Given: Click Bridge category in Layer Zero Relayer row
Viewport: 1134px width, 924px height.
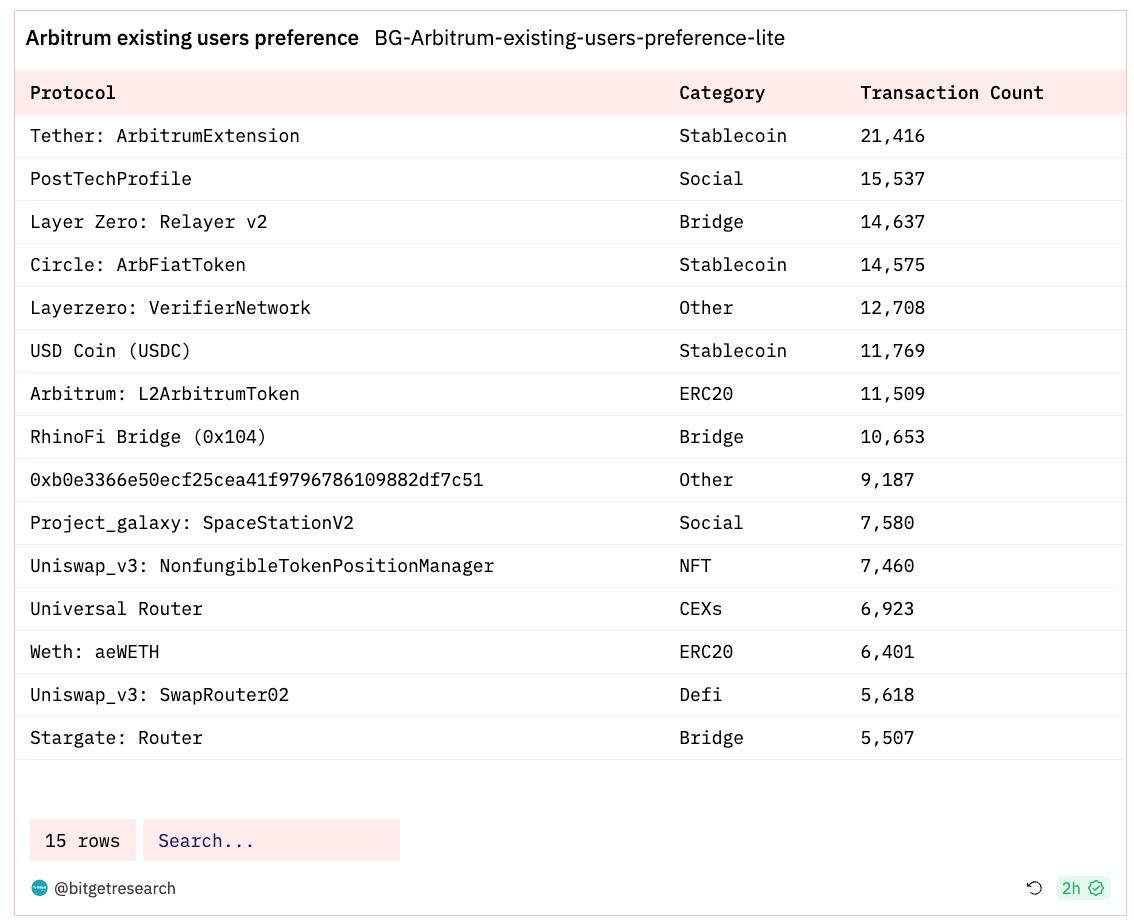Looking at the screenshot, I should pyautogui.click(x=711, y=222).
